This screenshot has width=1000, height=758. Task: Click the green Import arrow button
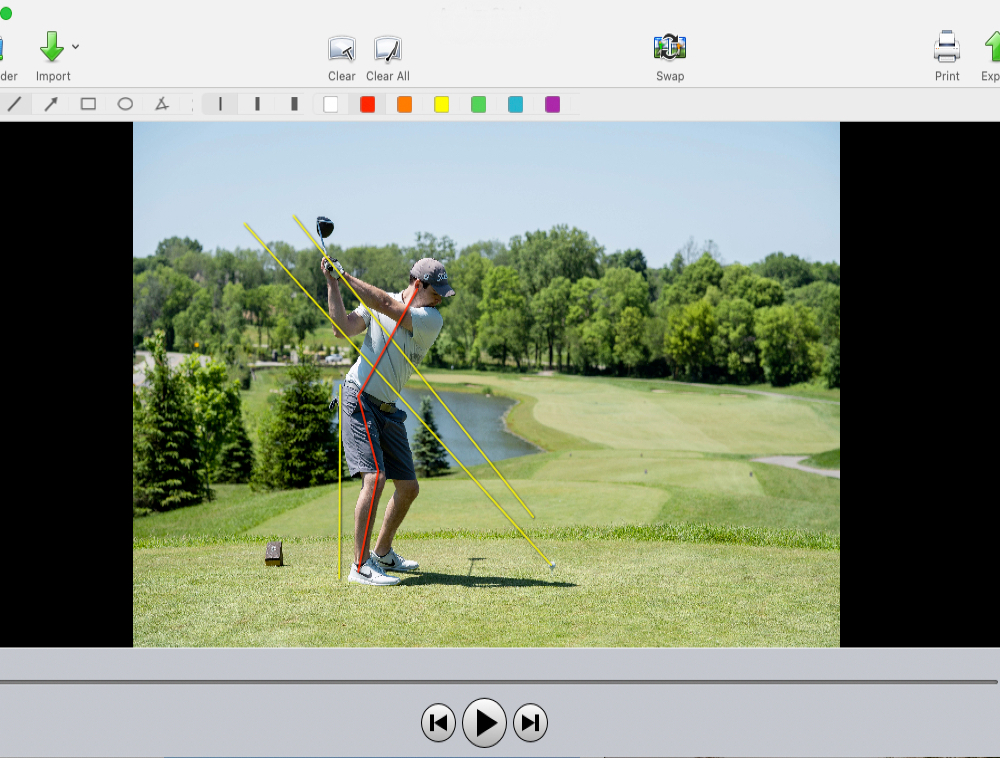pos(51,47)
